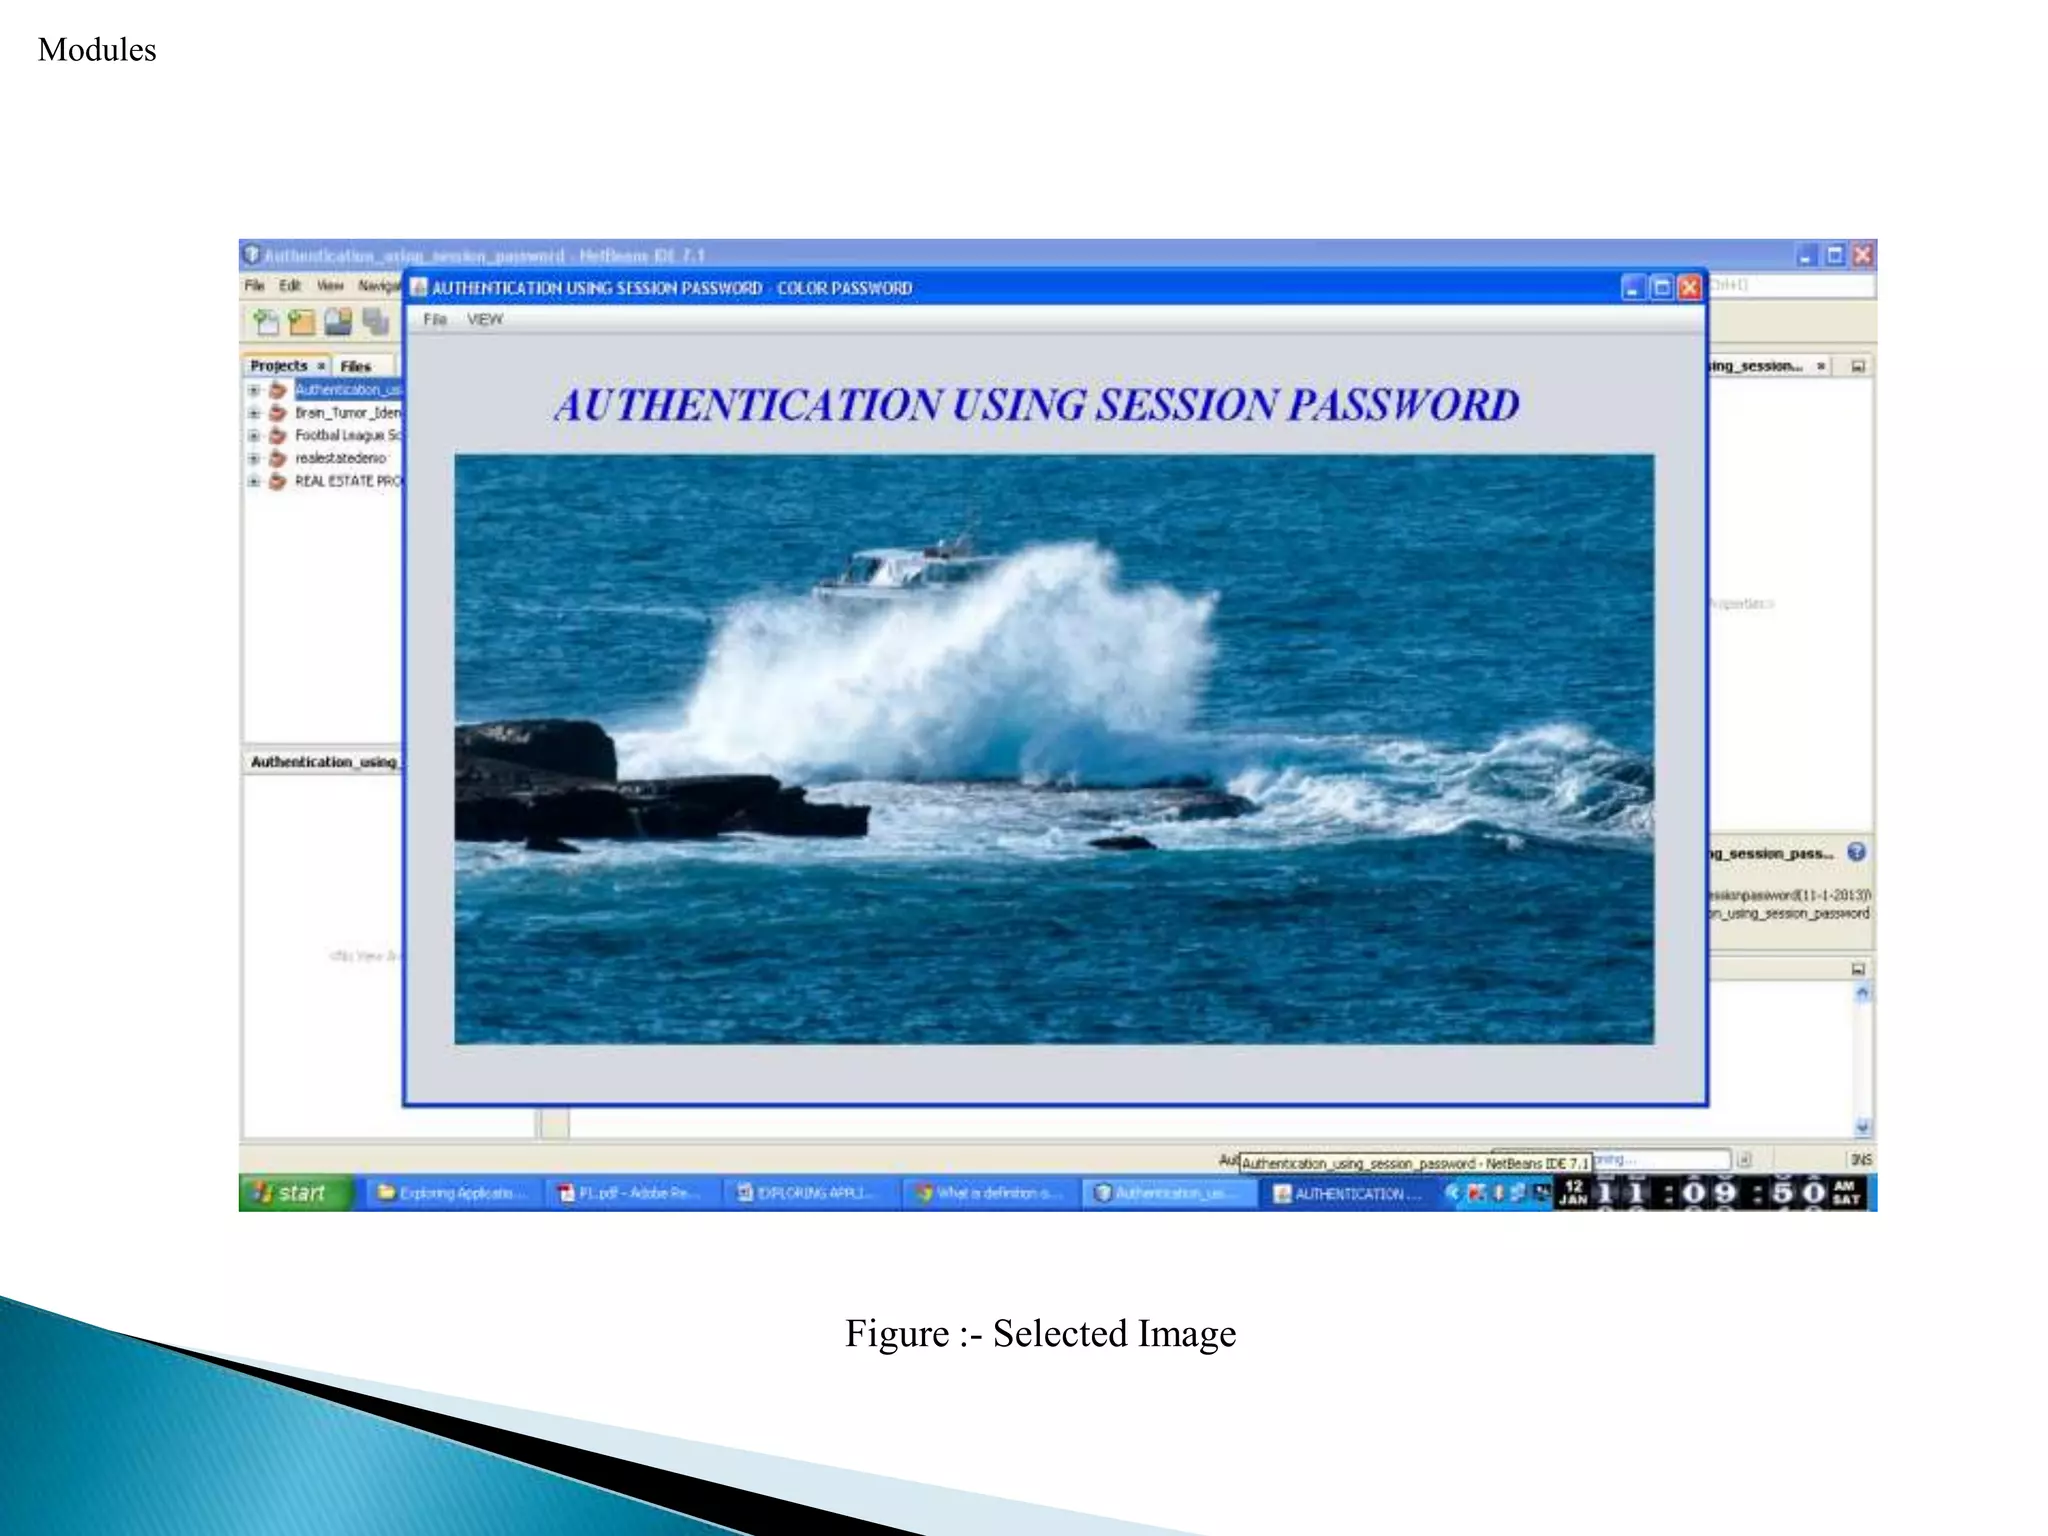This screenshot has height=1536, width=2048.
Task: Click the system tray expand arrow icon
Action: tap(1453, 1192)
